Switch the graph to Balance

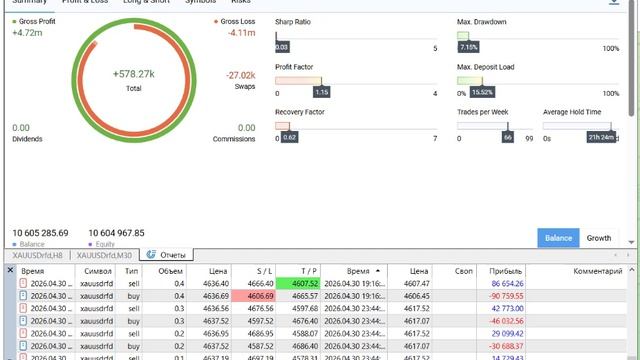pos(558,238)
